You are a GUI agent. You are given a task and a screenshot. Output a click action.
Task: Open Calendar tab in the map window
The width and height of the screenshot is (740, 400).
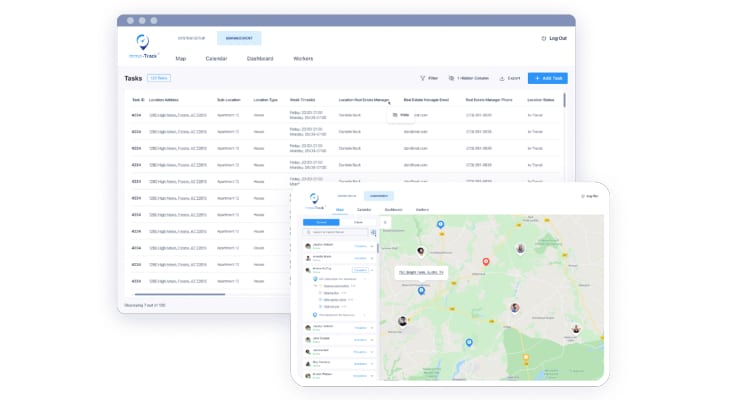point(364,209)
